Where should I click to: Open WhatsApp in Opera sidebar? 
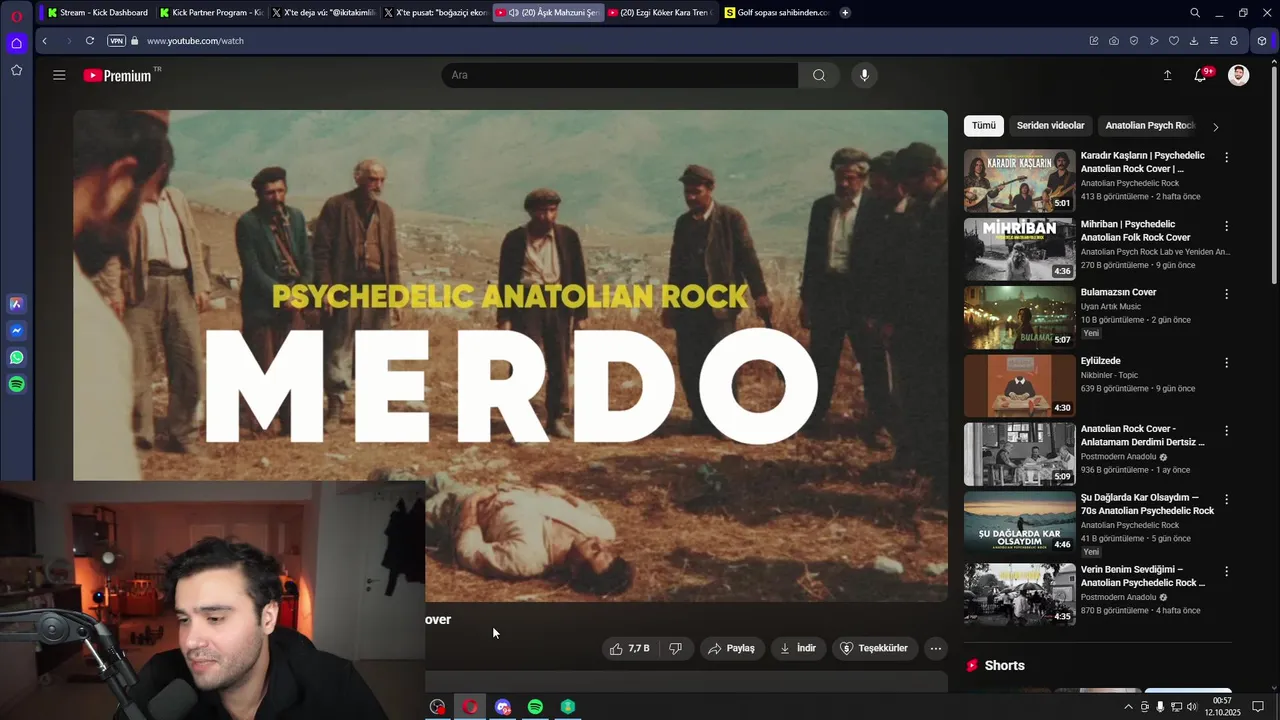tap(16, 357)
